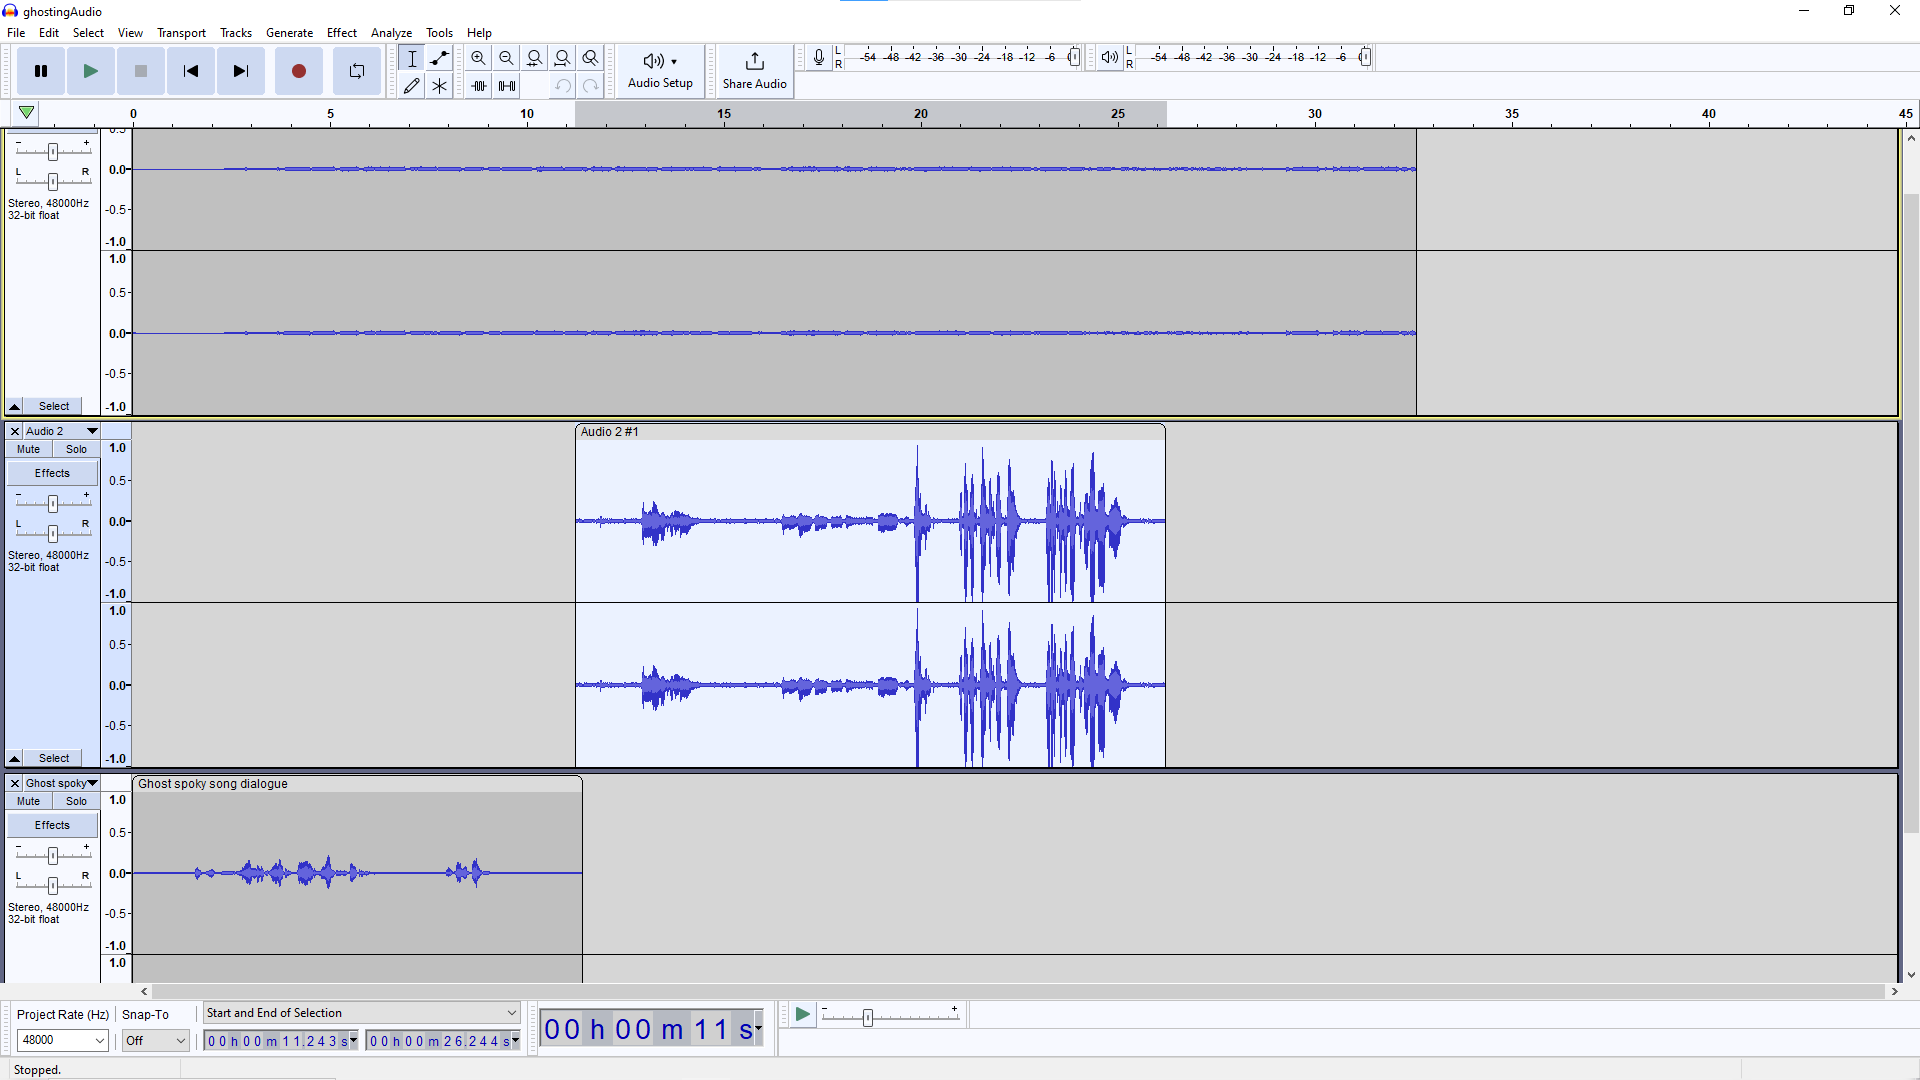Click the Trim audio outside selection icon
This screenshot has width=1920, height=1080.
point(479,86)
